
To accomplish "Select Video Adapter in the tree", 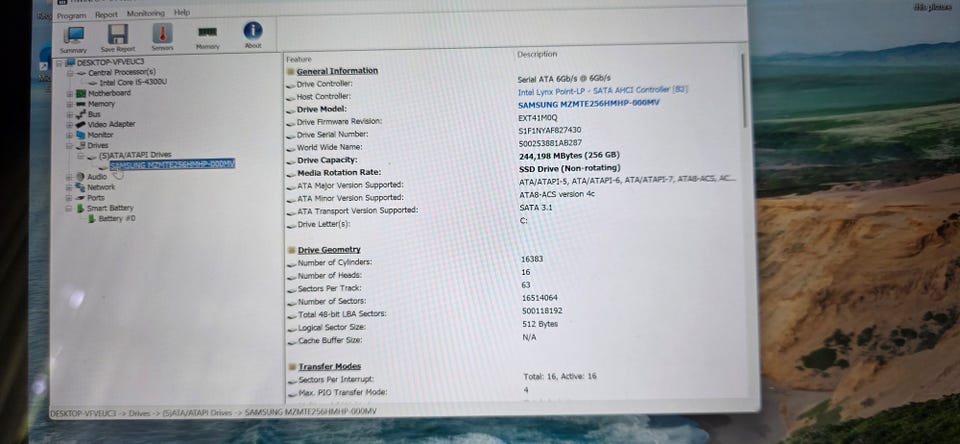I will coord(111,124).
